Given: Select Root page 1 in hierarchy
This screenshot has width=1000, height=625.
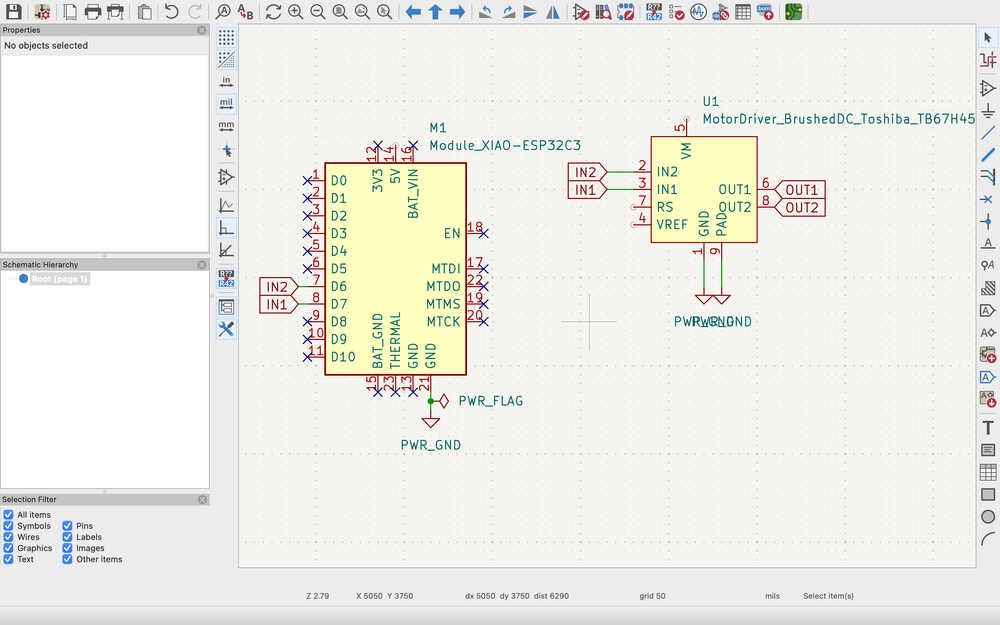Looking at the screenshot, I should [60, 279].
